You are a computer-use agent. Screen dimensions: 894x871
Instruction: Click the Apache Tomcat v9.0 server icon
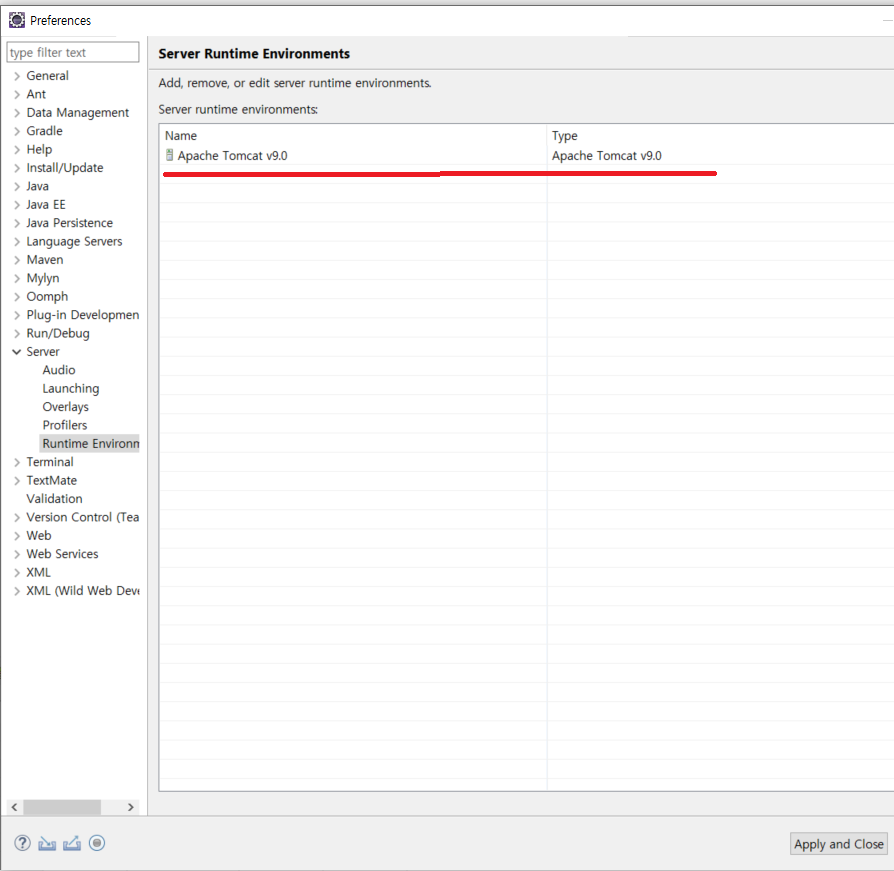coord(169,155)
